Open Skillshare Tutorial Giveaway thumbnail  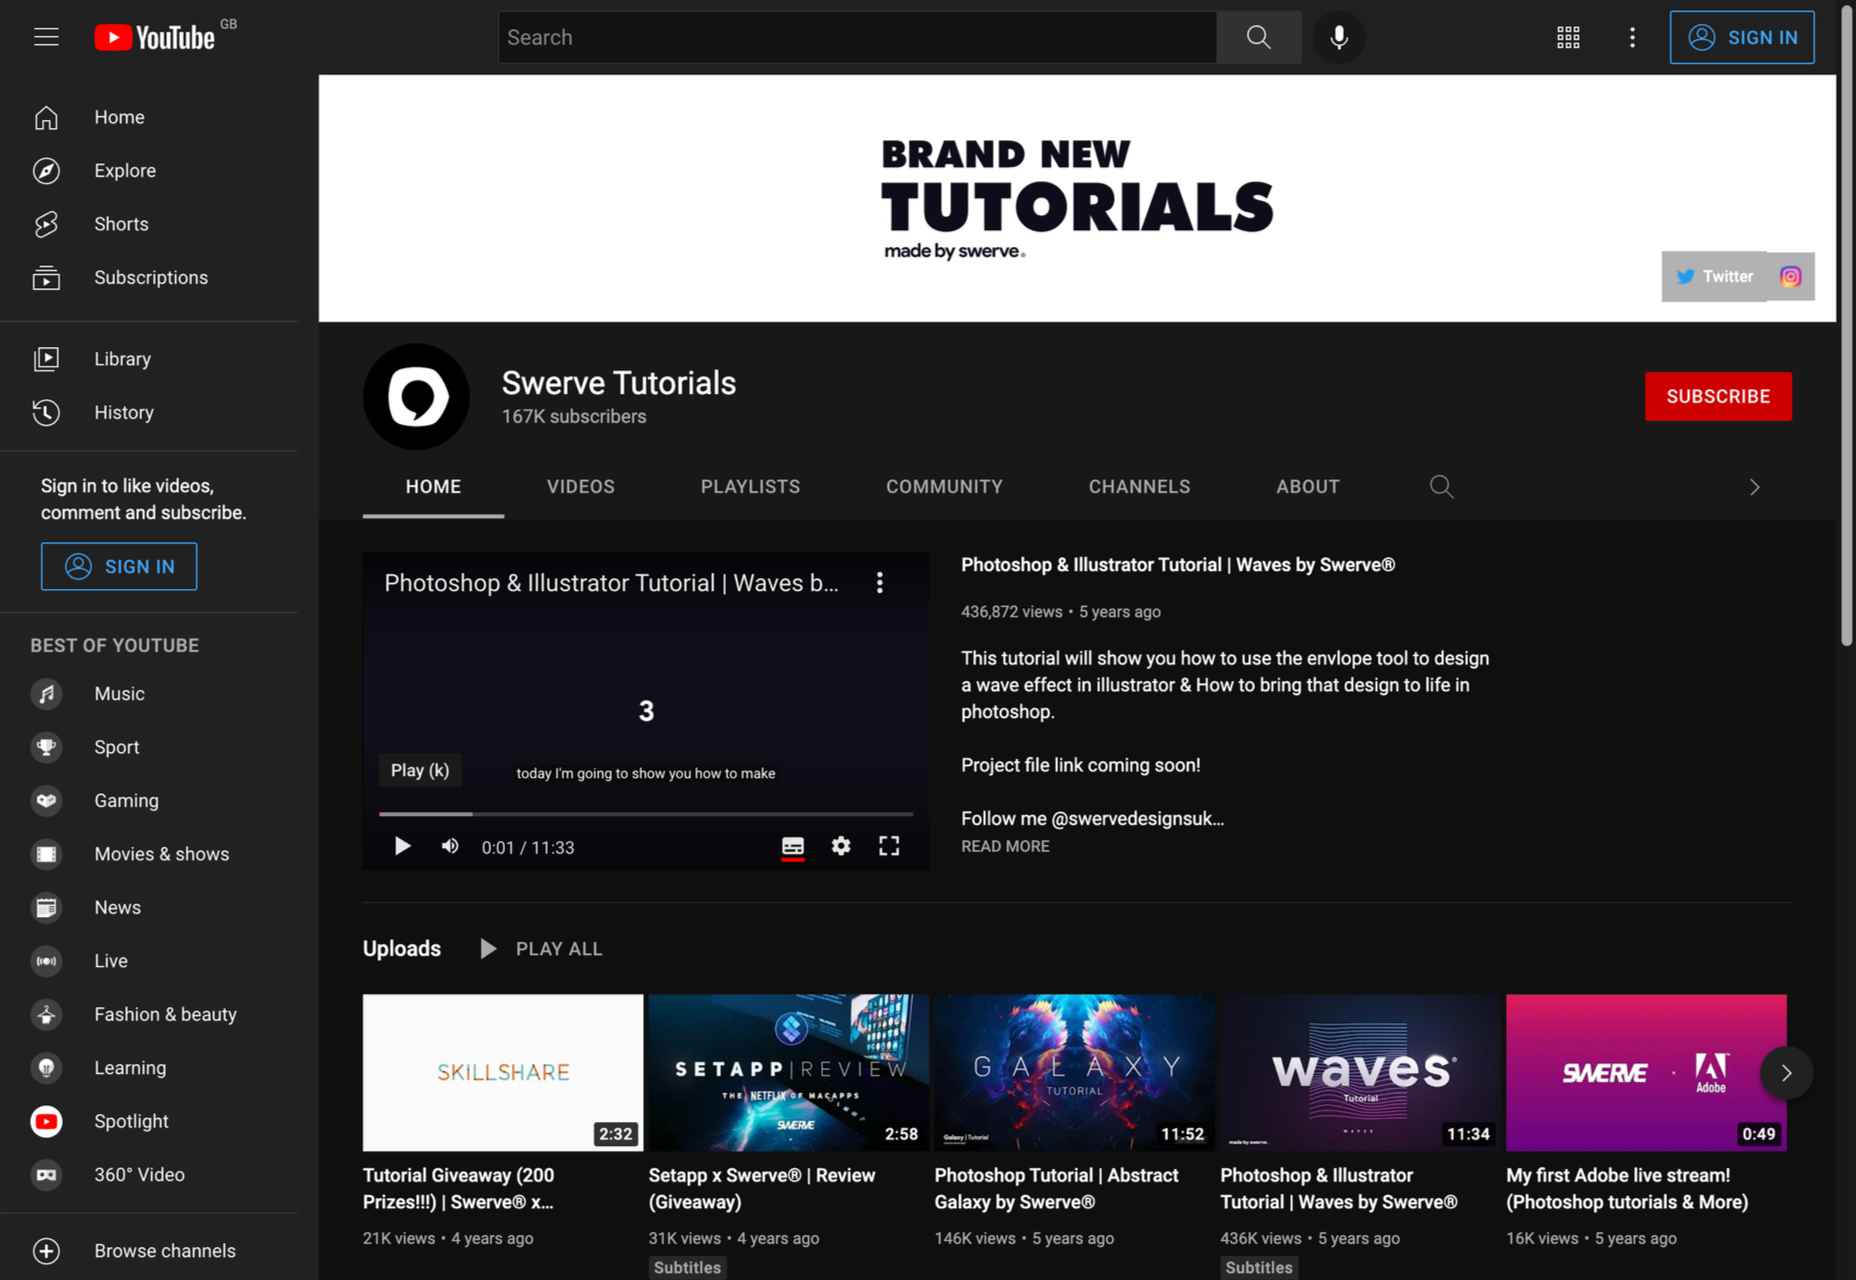click(x=503, y=1073)
